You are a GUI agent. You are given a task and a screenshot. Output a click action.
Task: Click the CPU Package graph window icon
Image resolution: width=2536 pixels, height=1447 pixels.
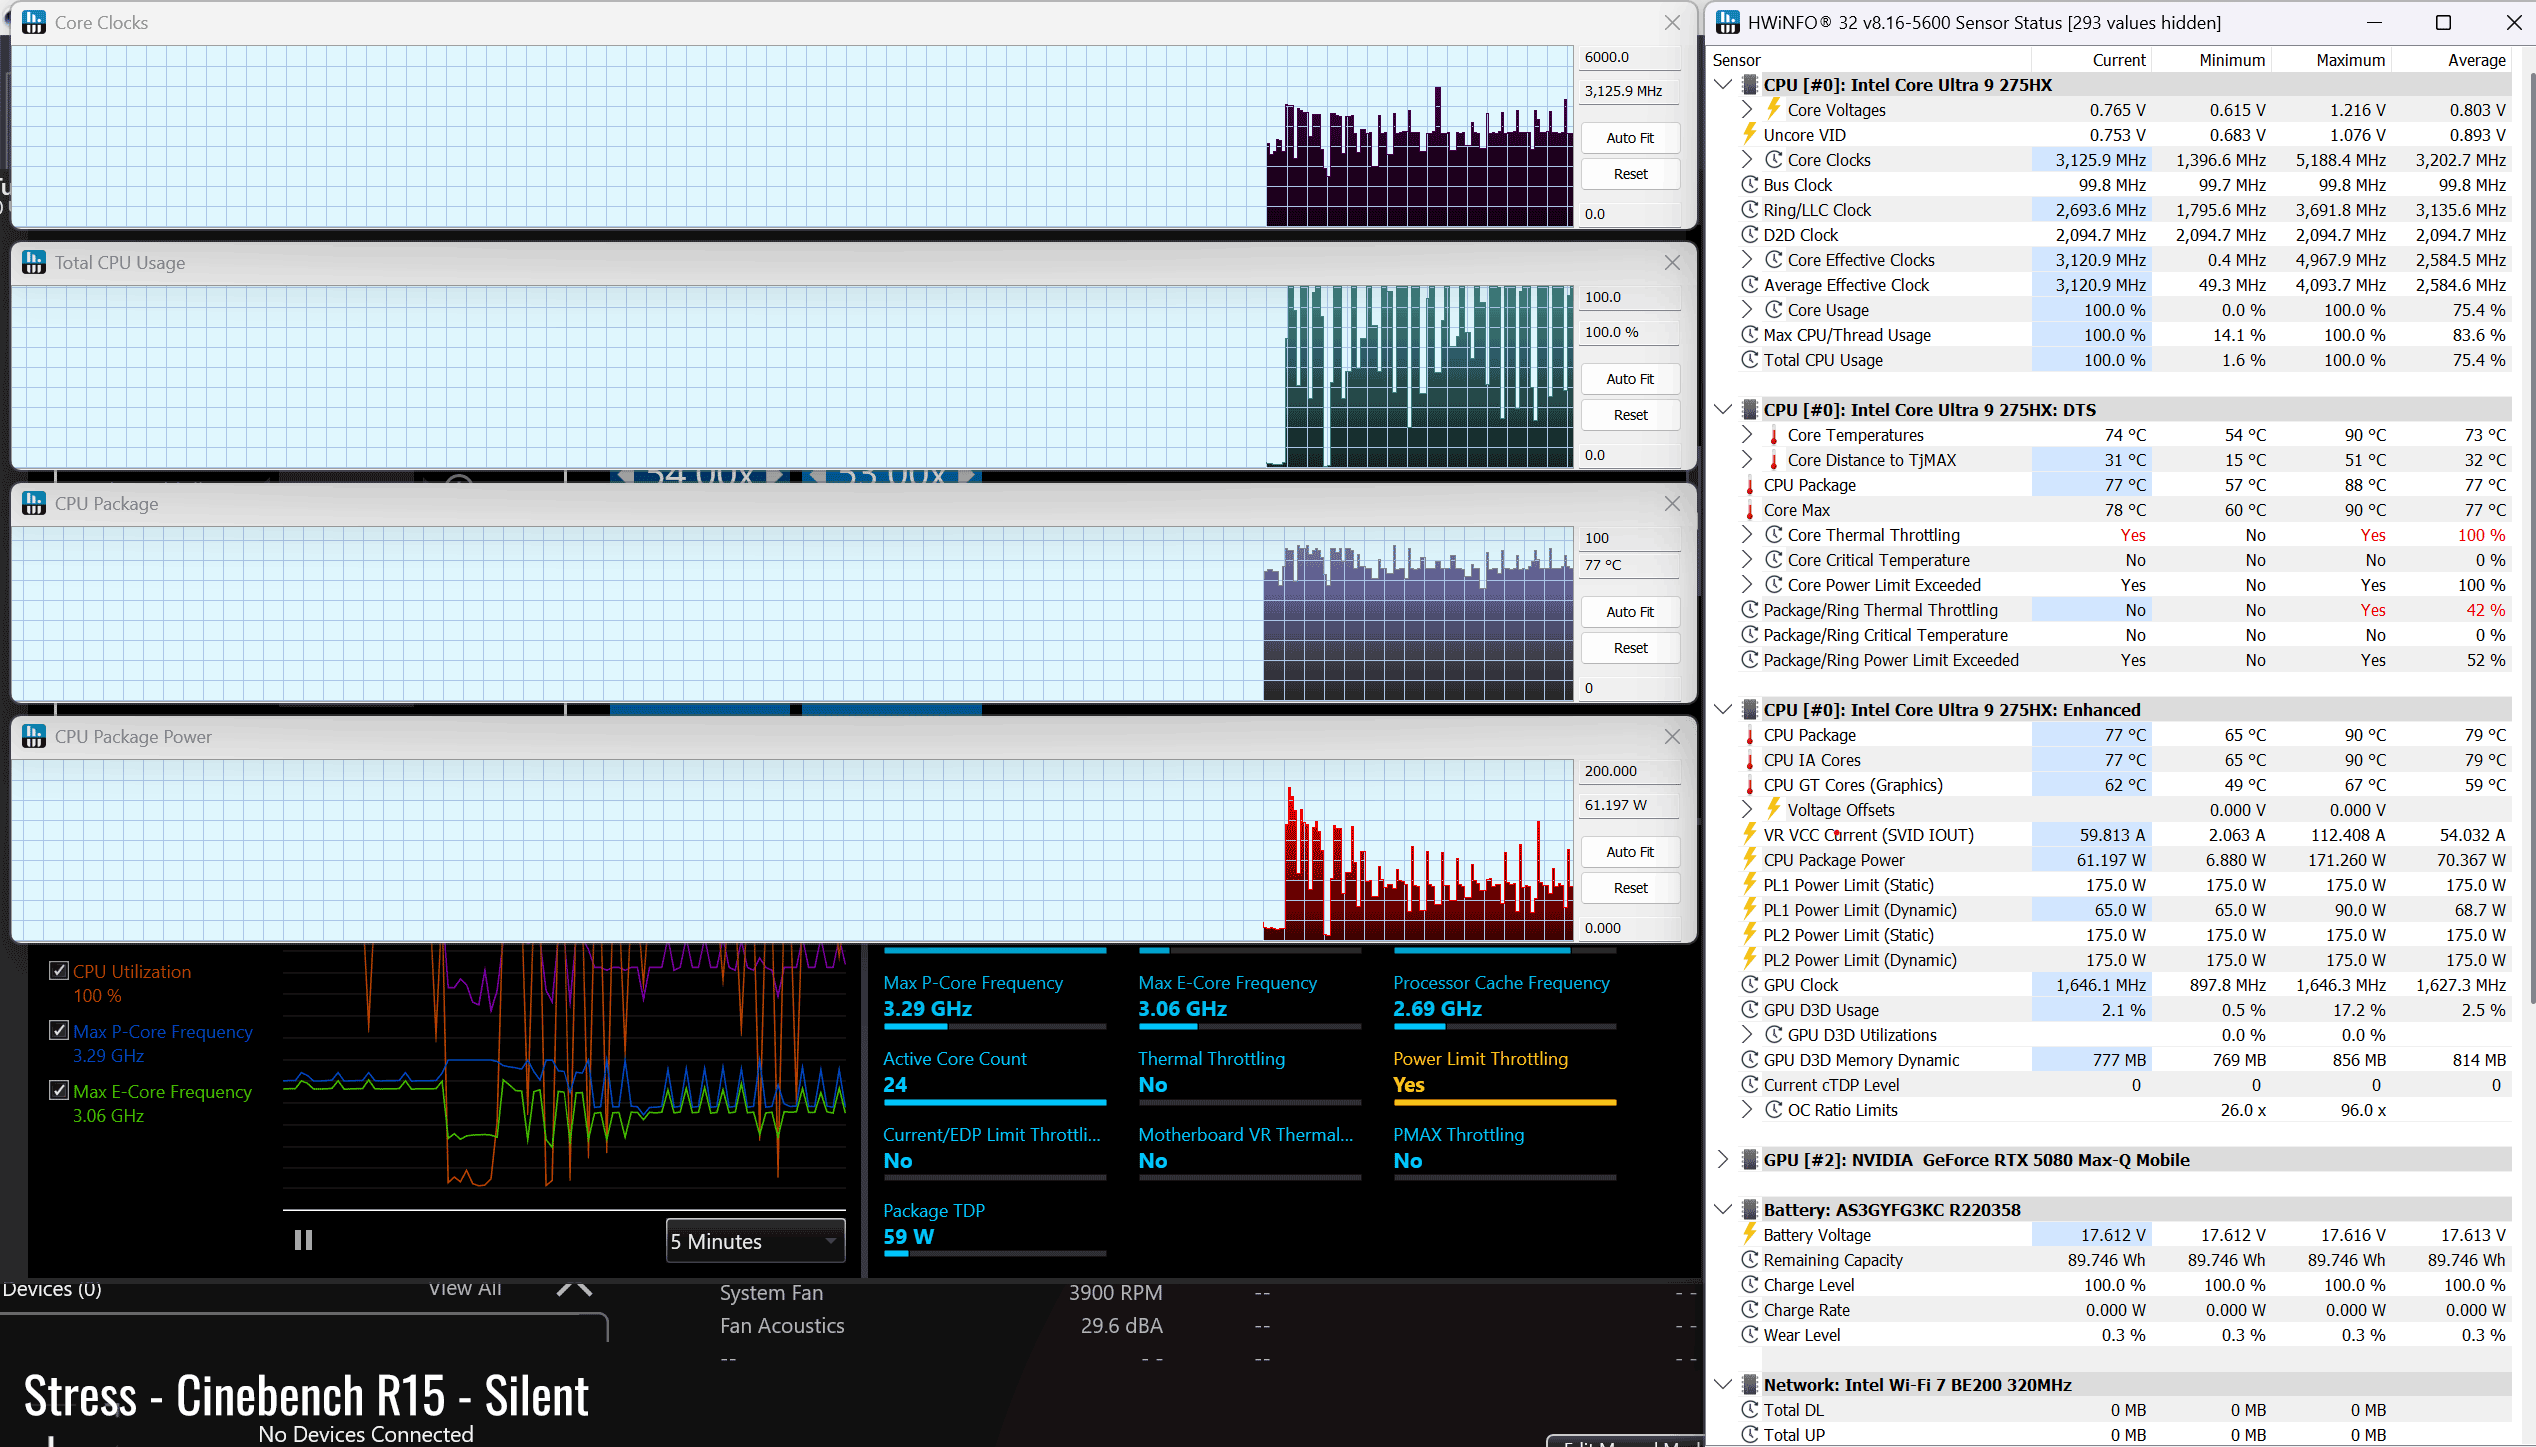point(34,503)
